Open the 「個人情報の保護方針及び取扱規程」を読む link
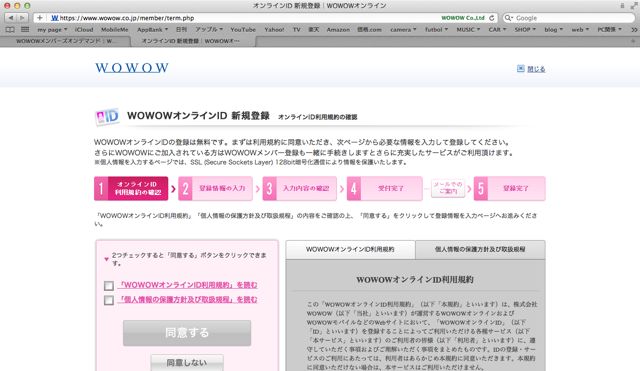The height and width of the screenshot is (371, 640). (x=188, y=300)
